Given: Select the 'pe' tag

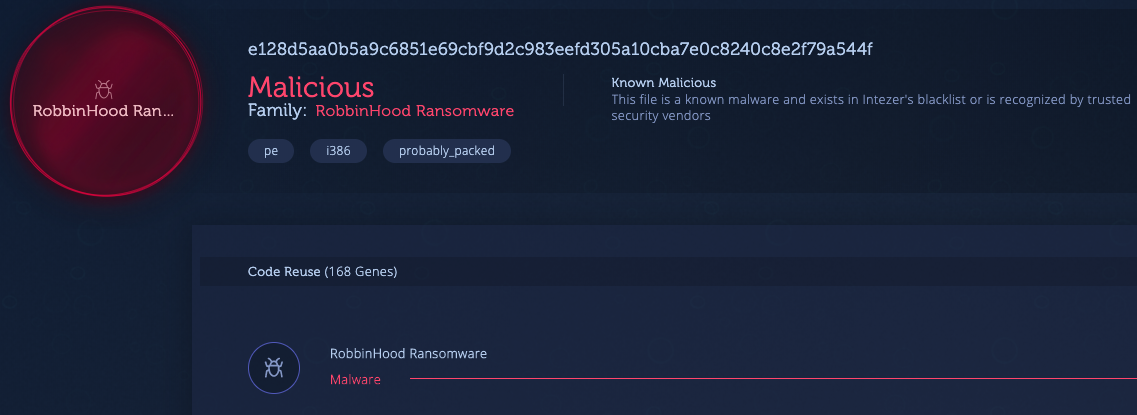Looking at the screenshot, I should pyautogui.click(x=271, y=151).
